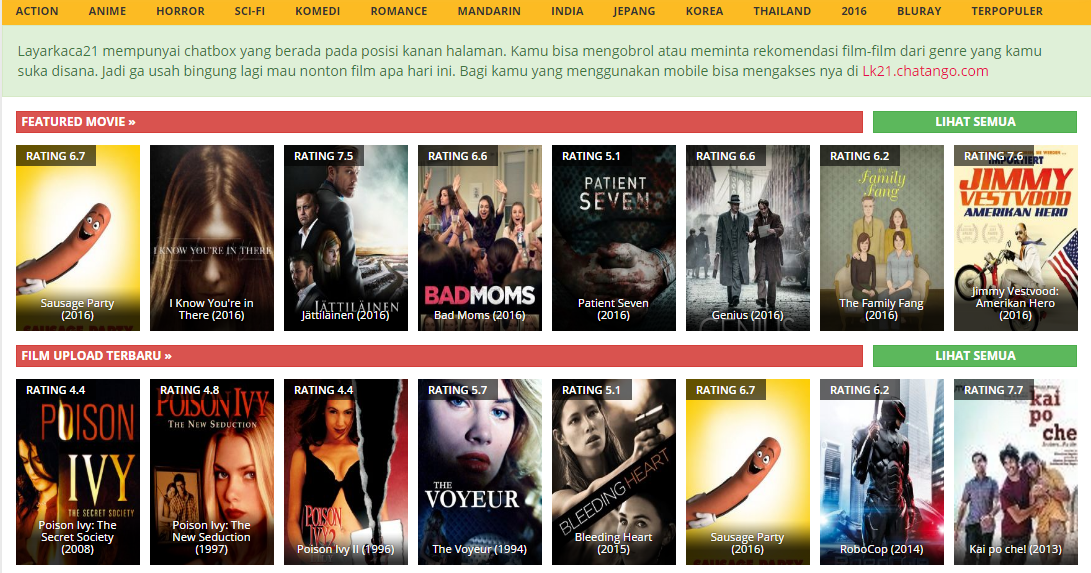Go to the MANDARIN category
This screenshot has height=573, width=1091.
(489, 11)
